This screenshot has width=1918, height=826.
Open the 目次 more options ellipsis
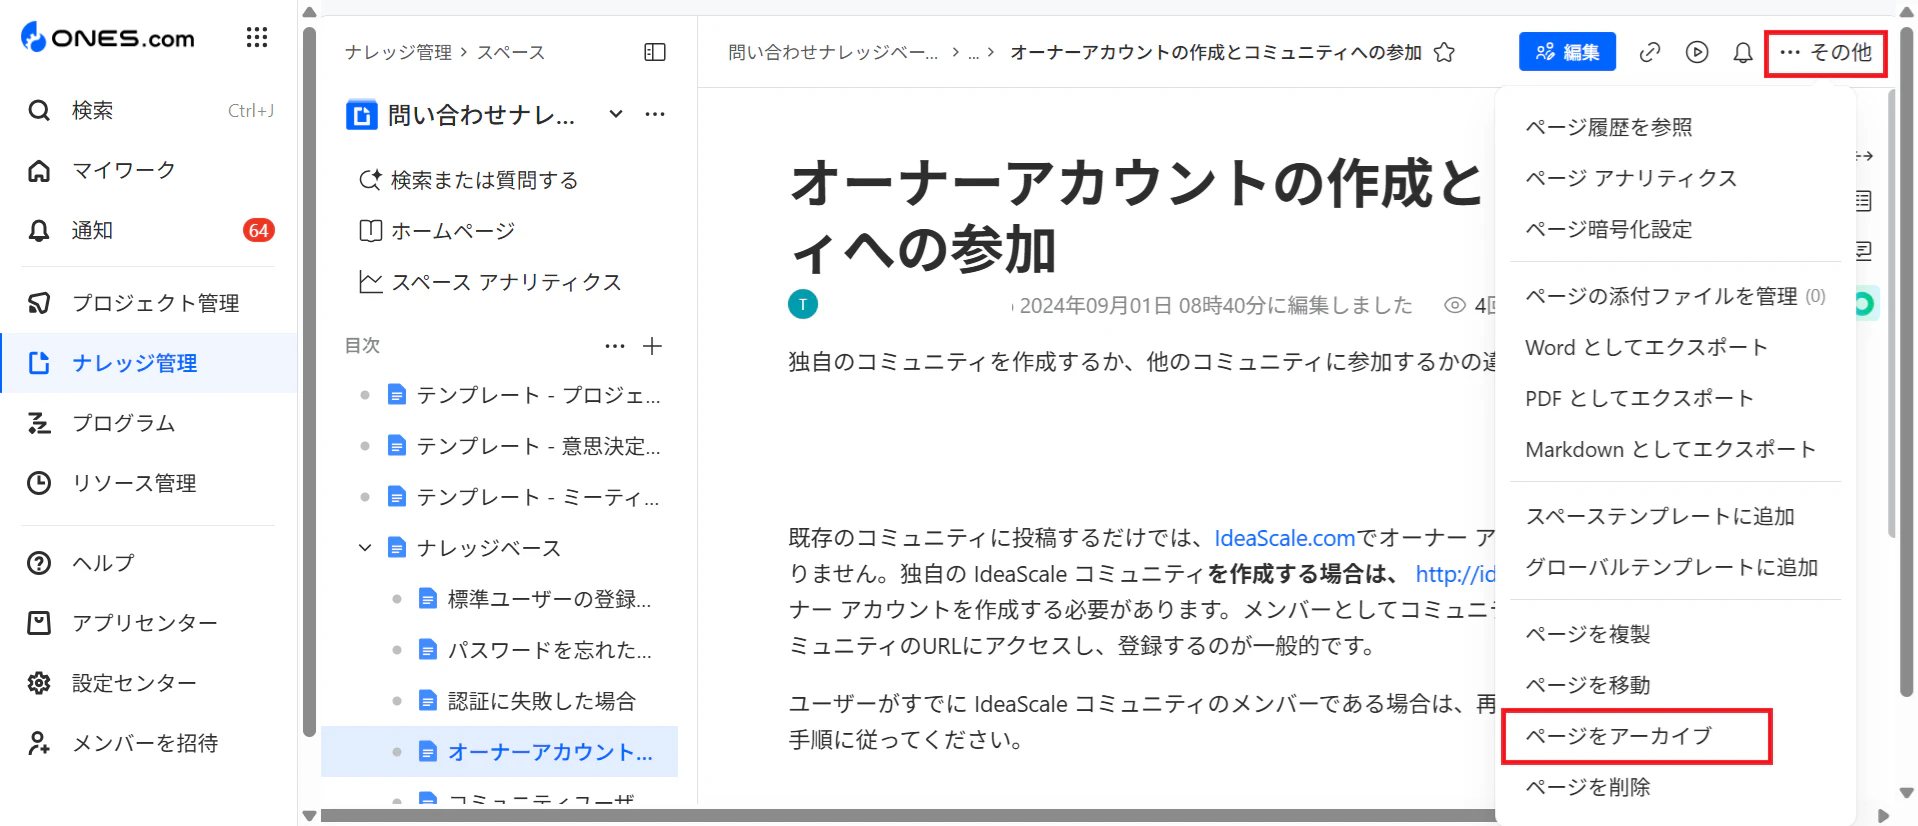point(615,346)
